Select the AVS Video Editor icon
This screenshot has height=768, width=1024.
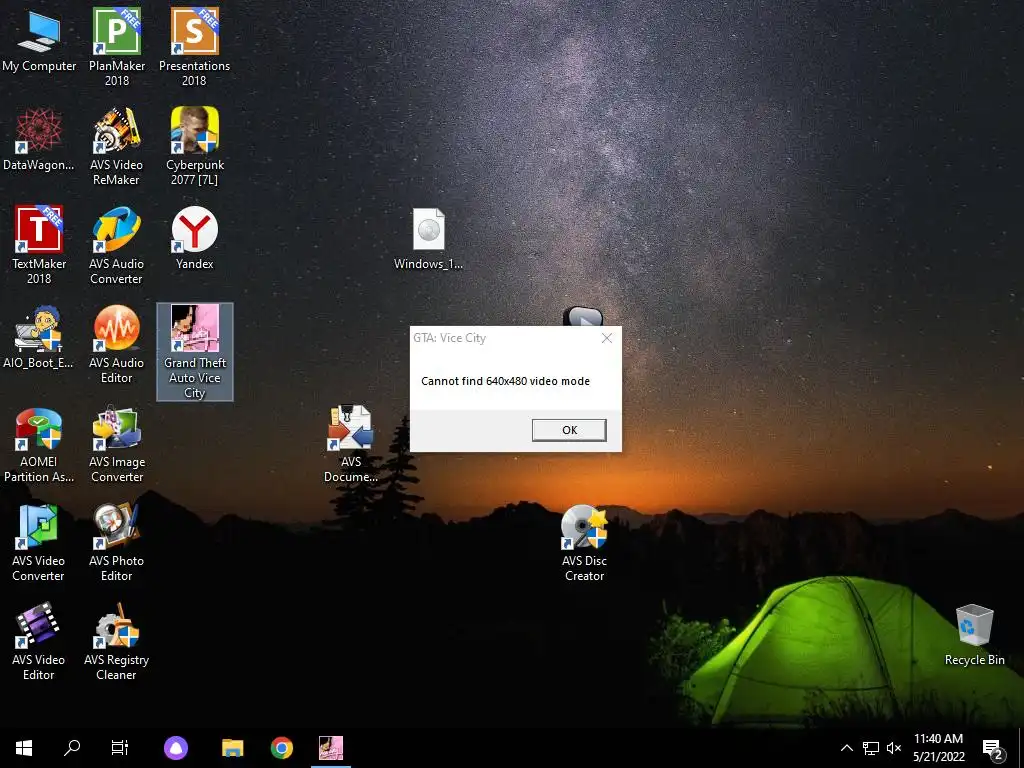tap(39, 643)
